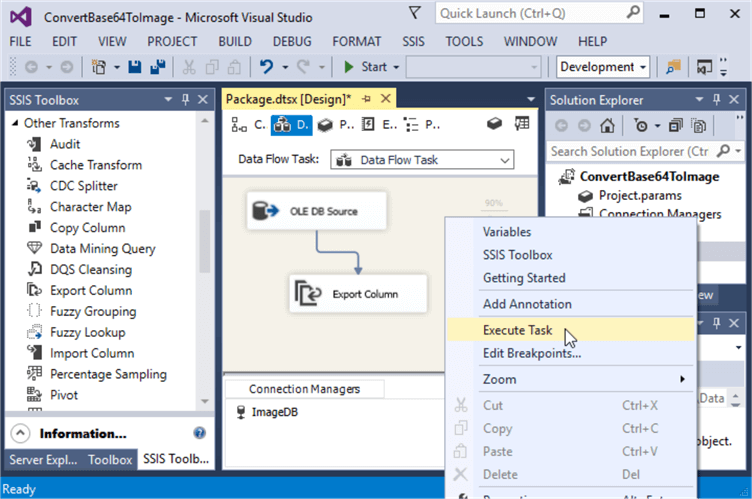Select Audit in the SSIS Toolbox

pos(65,144)
